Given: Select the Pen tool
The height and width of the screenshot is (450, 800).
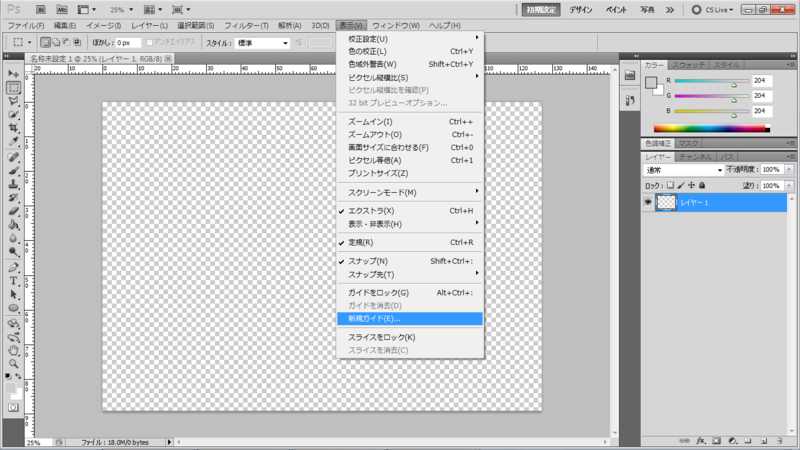Looking at the screenshot, I should (13, 268).
